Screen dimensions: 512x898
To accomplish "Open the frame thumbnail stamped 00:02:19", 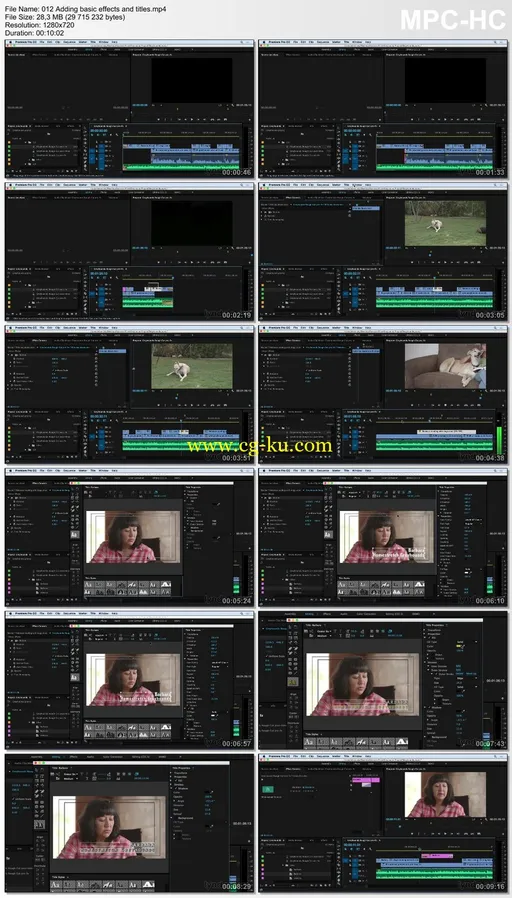I will [x=129, y=251].
